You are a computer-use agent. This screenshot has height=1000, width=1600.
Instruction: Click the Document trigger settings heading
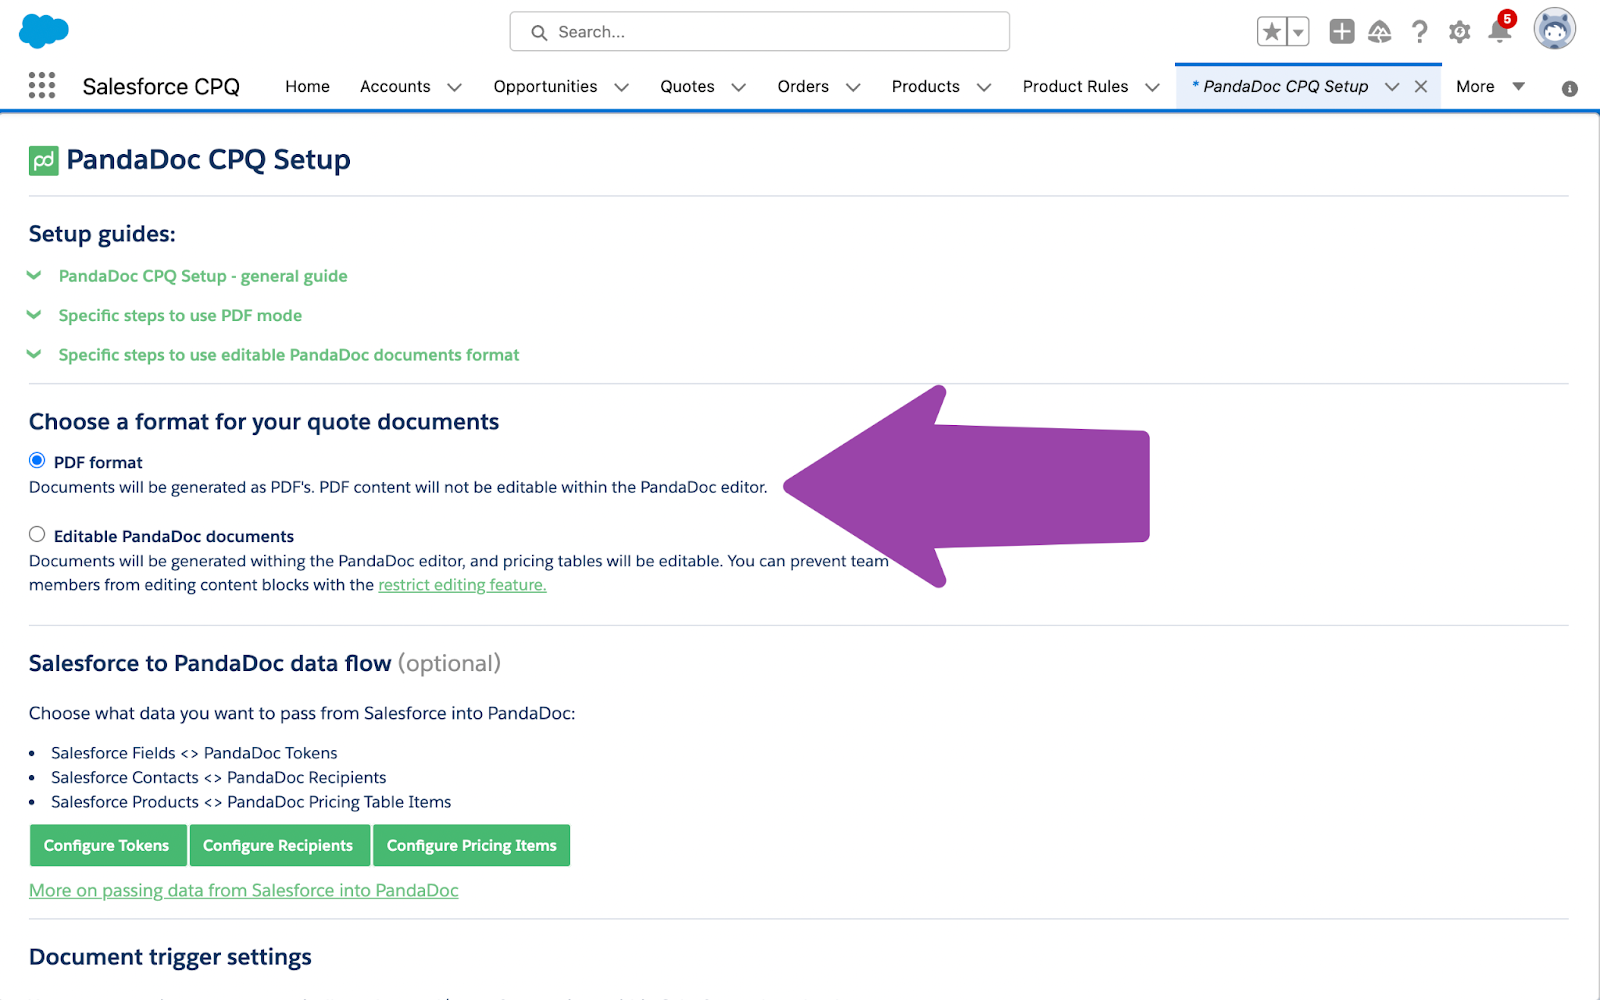[170, 957]
